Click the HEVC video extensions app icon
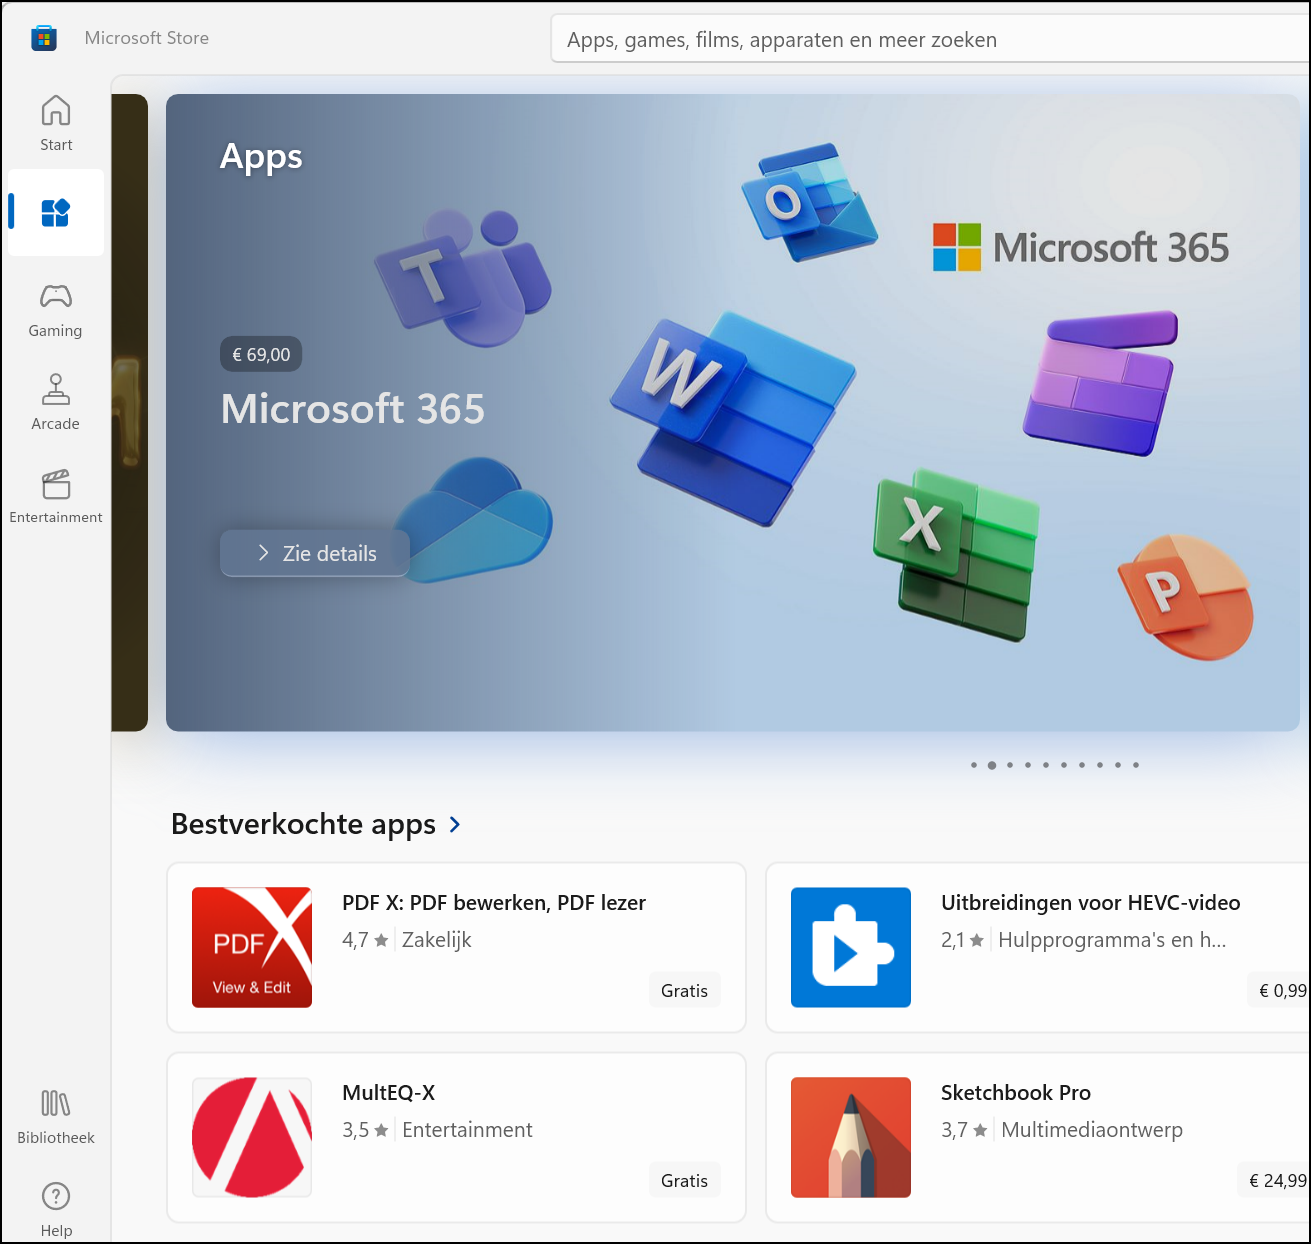This screenshot has width=1311, height=1244. click(851, 947)
